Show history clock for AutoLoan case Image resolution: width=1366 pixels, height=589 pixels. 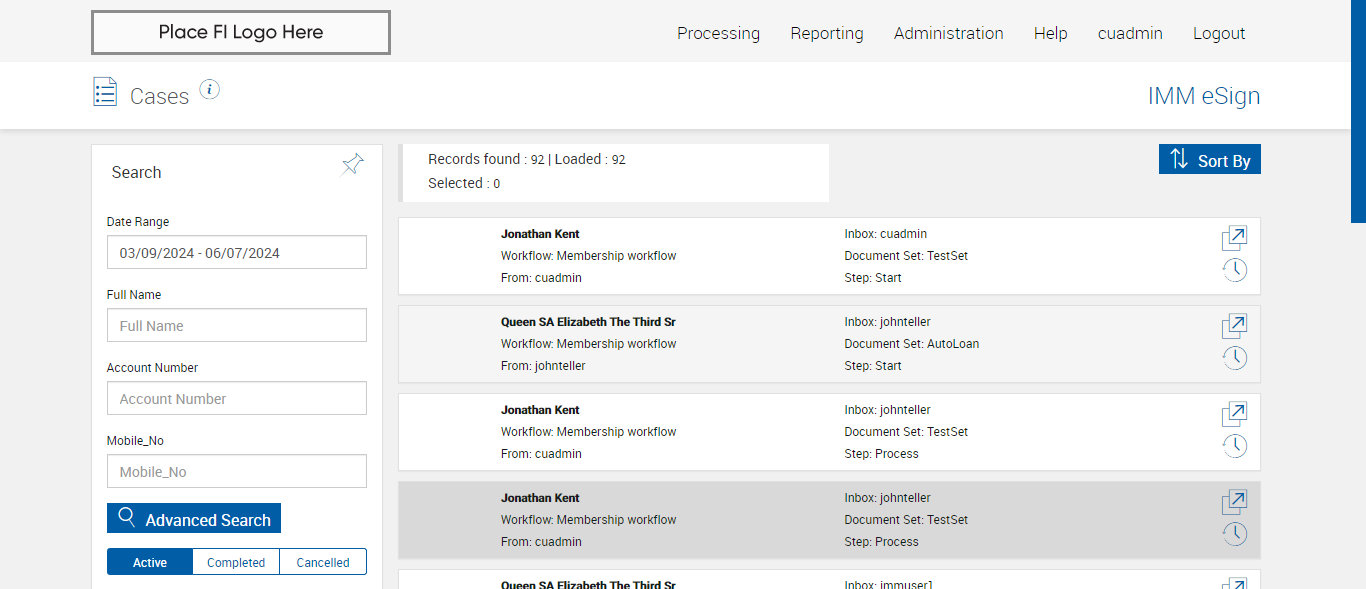pos(1235,358)
